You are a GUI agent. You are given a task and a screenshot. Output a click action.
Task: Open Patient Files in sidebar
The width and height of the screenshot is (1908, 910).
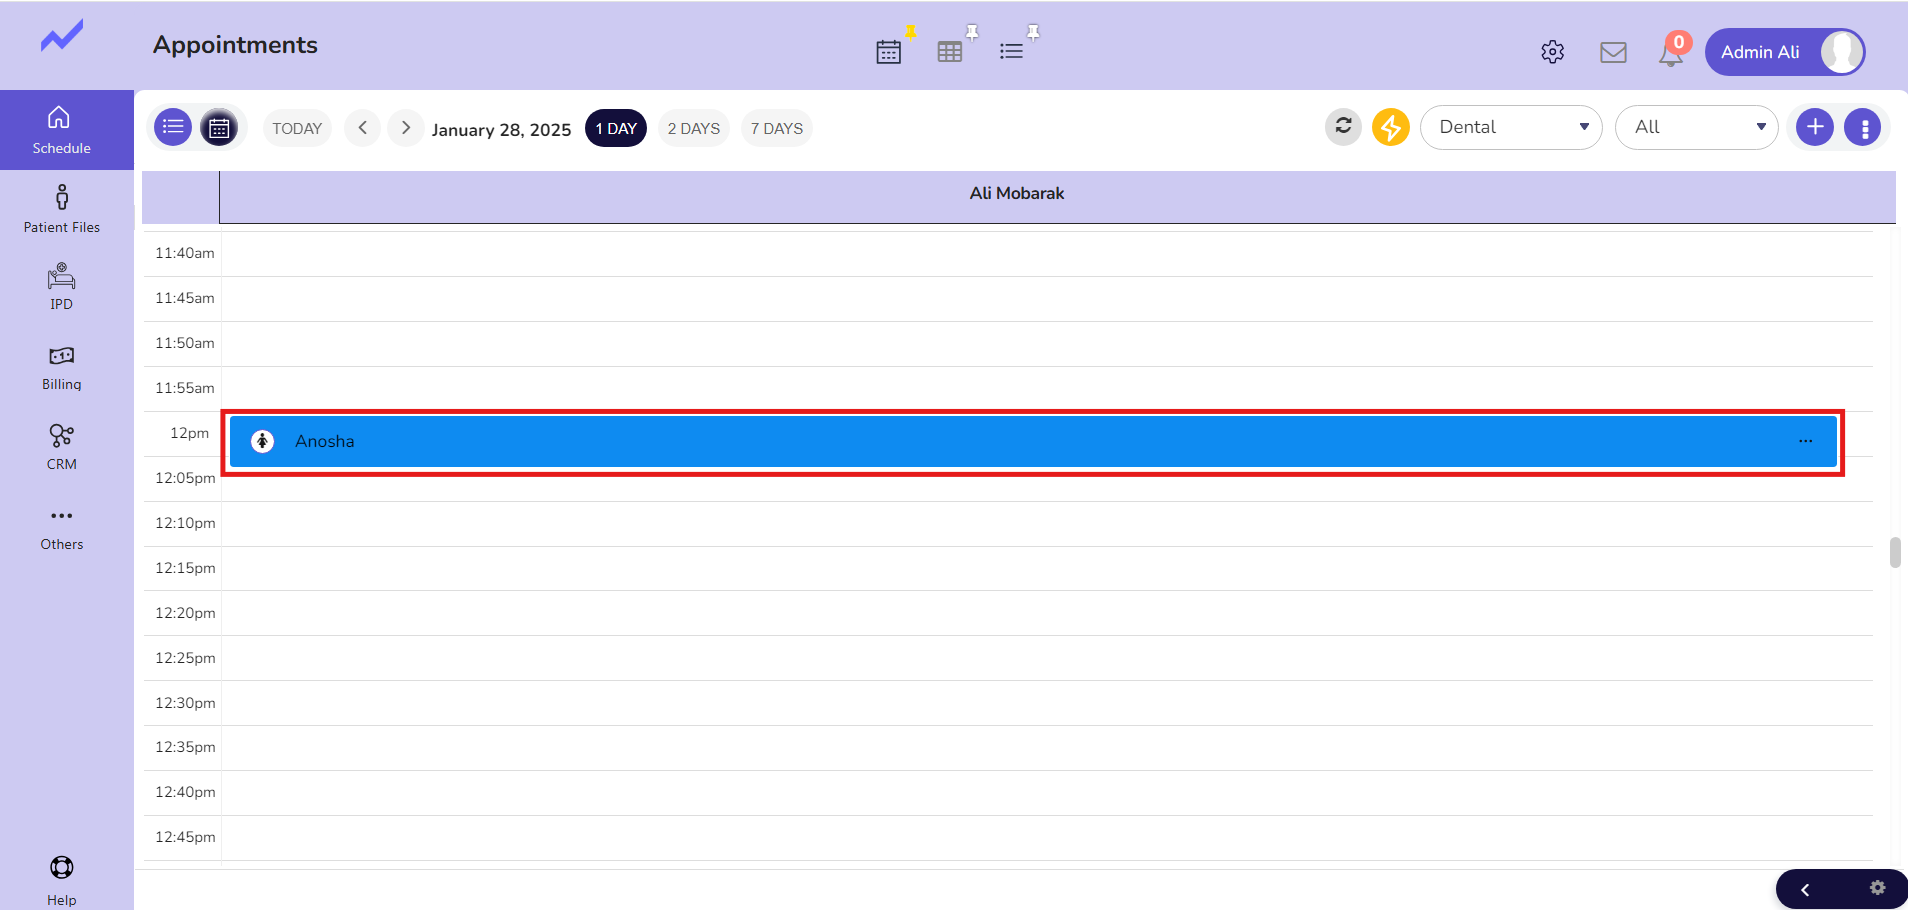click(x=62, y=209)
